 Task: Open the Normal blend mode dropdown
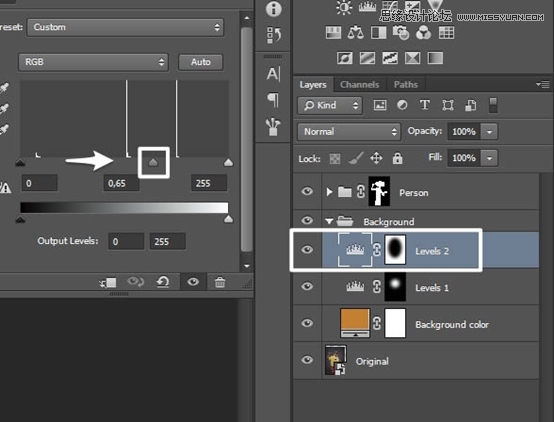[x=349, y=132]
